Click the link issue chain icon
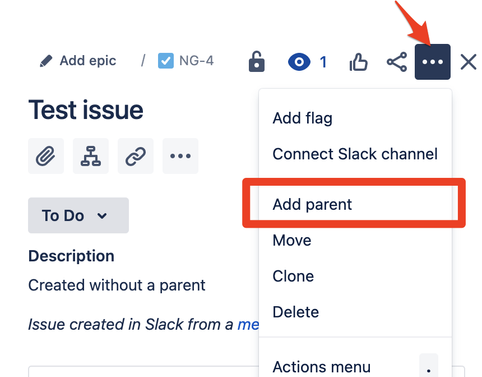This screenshot has width=482, height=377. click(x=135, y=156)
